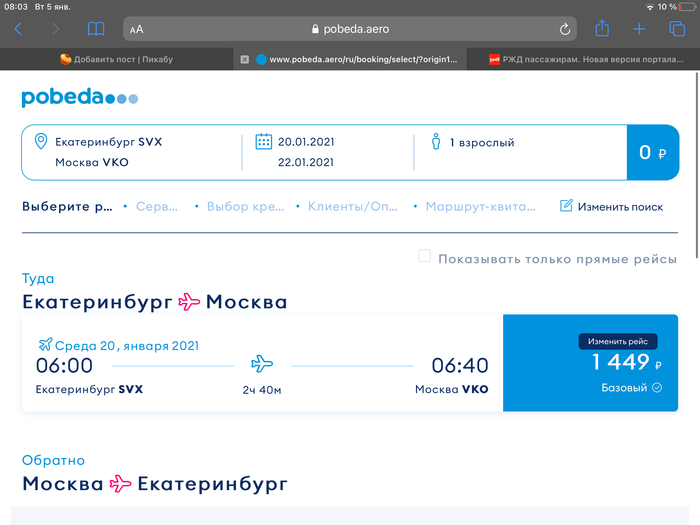Open the route selector Екатеринбург SVX
This screenshot has width=700, height=525.
(108, 142)
